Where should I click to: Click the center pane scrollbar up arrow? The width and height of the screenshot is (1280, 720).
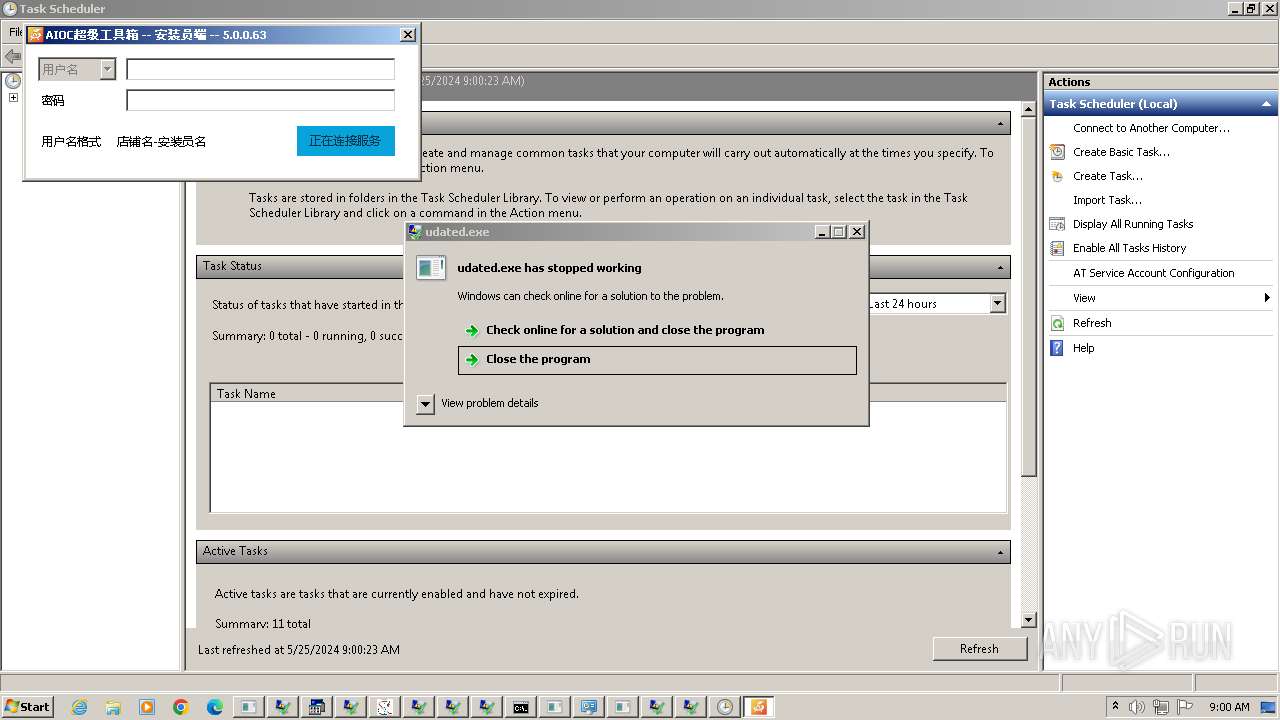point(1029,108)
